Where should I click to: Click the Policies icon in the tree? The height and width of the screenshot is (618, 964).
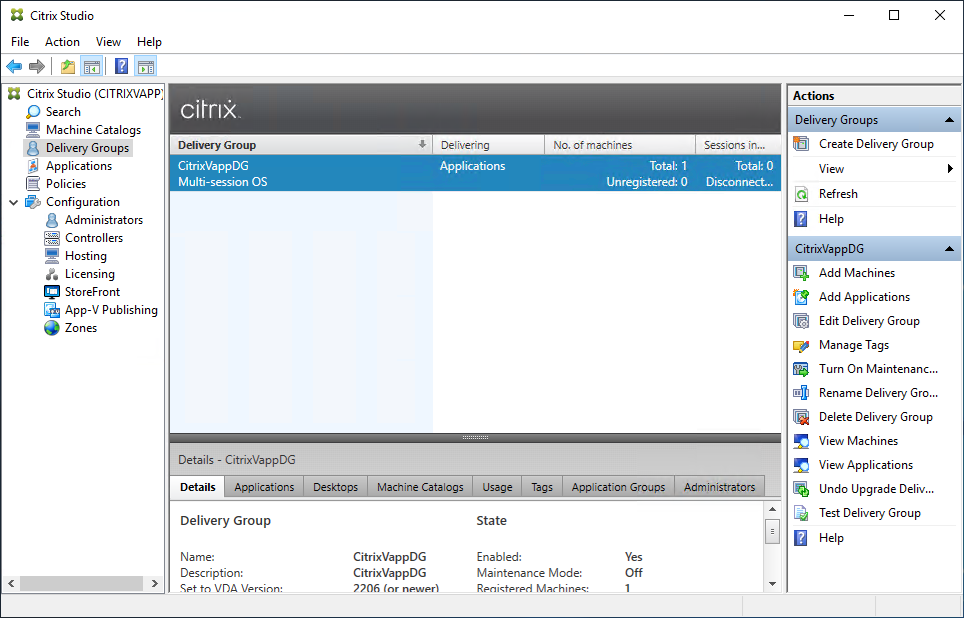33,184
